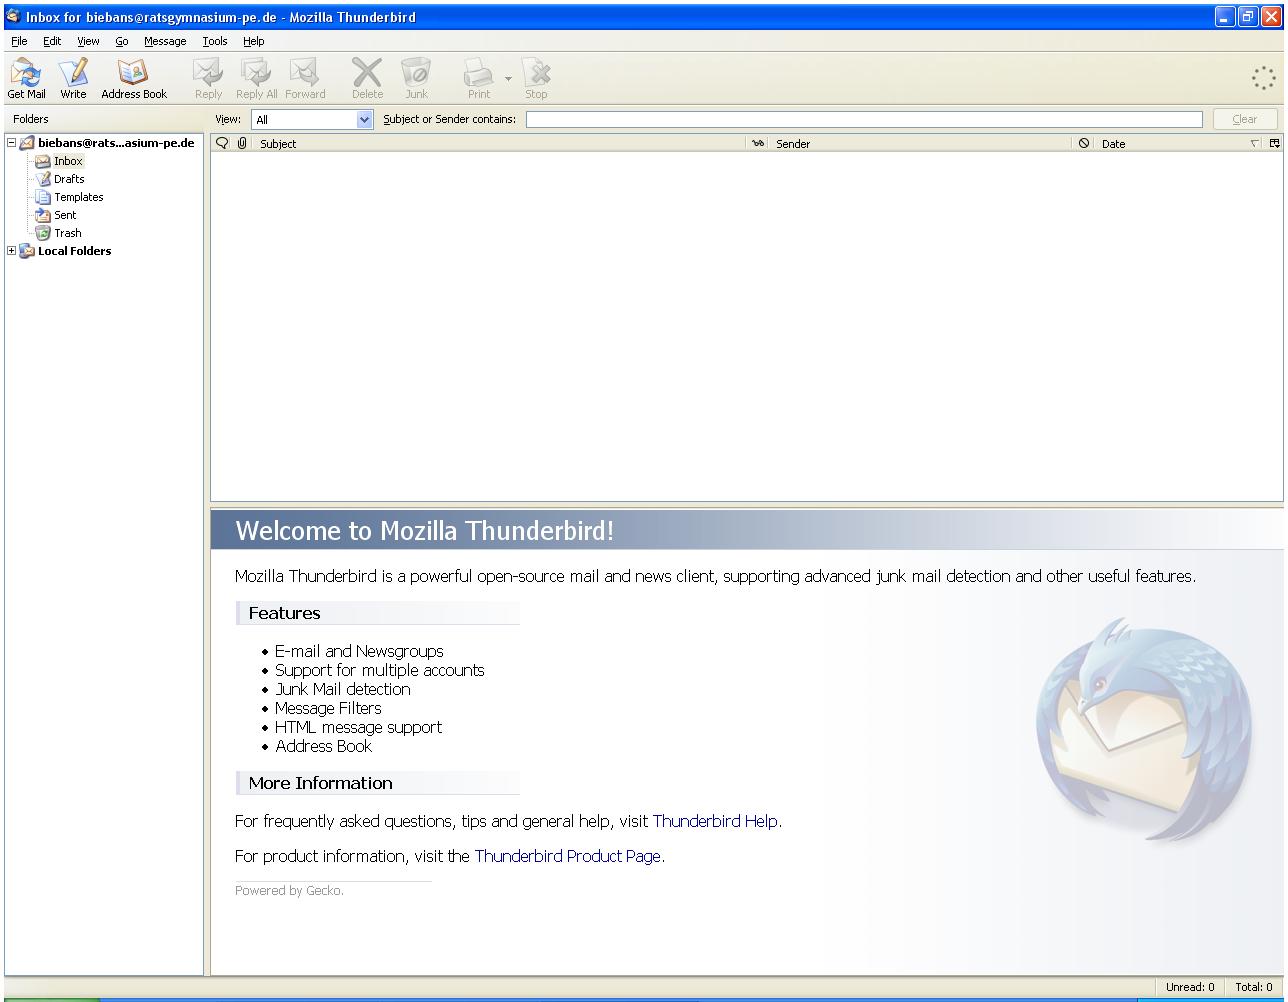This screenshot has width=1288, height=1002.
Task: Sort messages by the thread column icon
Action: pos(222,143)
